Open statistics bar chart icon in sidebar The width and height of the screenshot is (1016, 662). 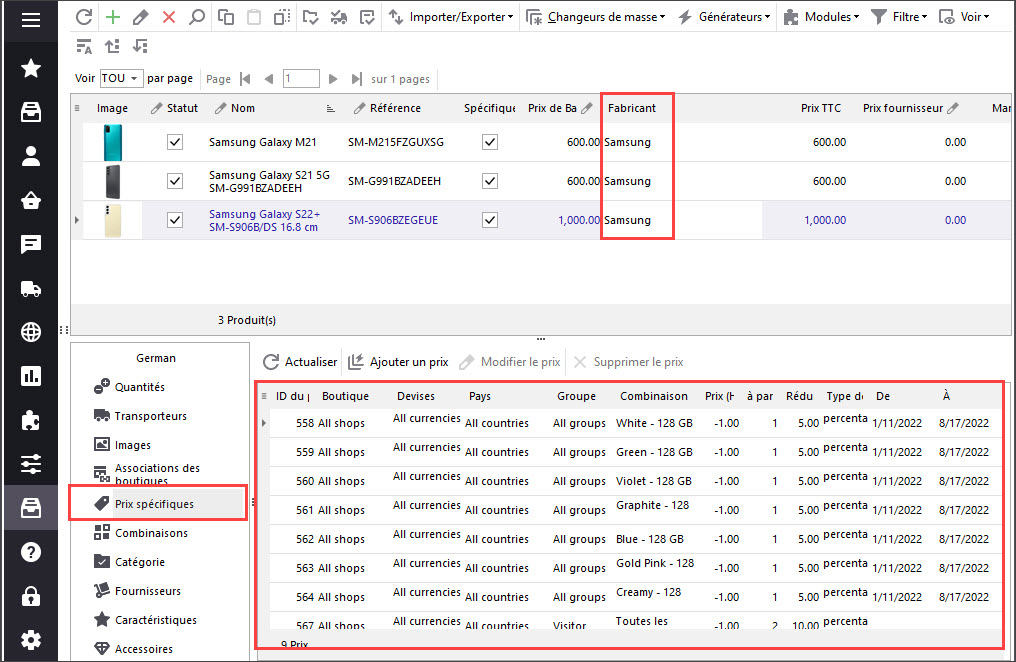[30, 376]
